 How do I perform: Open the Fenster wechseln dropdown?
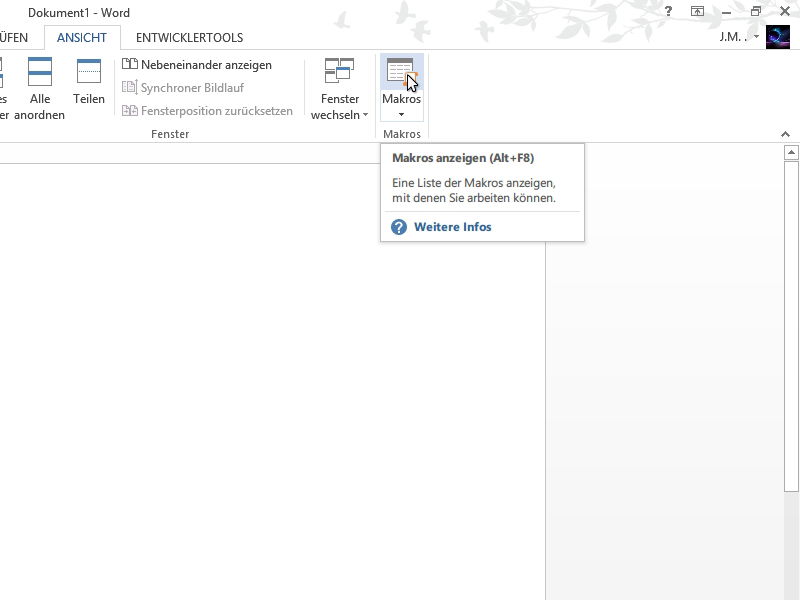340,89
